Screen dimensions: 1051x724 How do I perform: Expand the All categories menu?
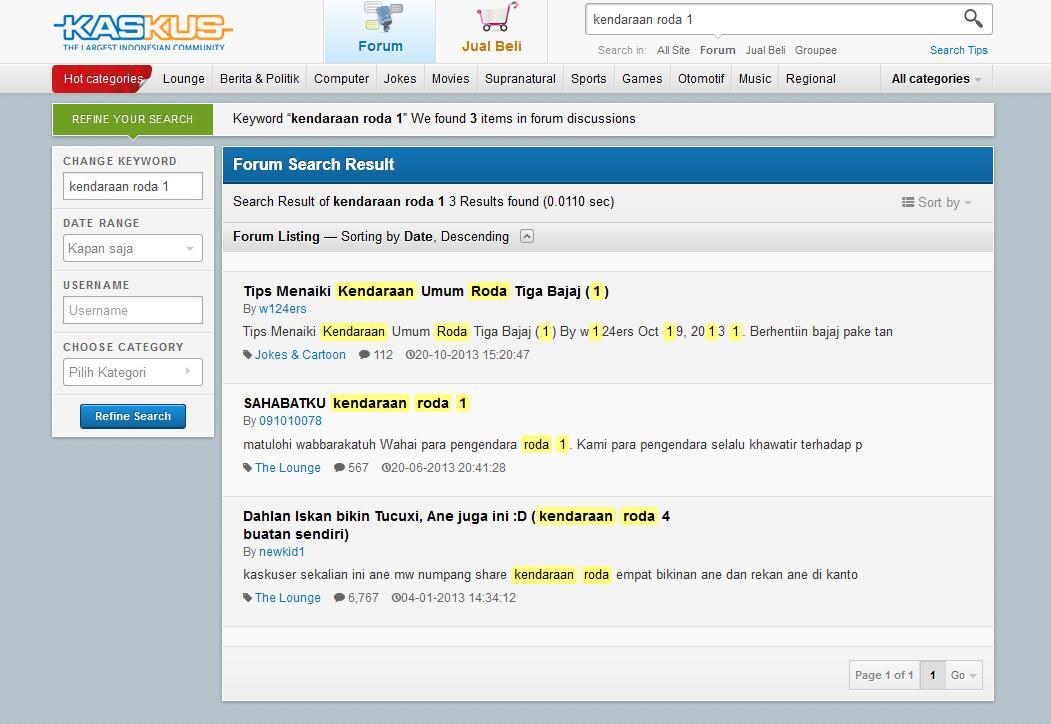pyautogui.click(x=936, y=79)
